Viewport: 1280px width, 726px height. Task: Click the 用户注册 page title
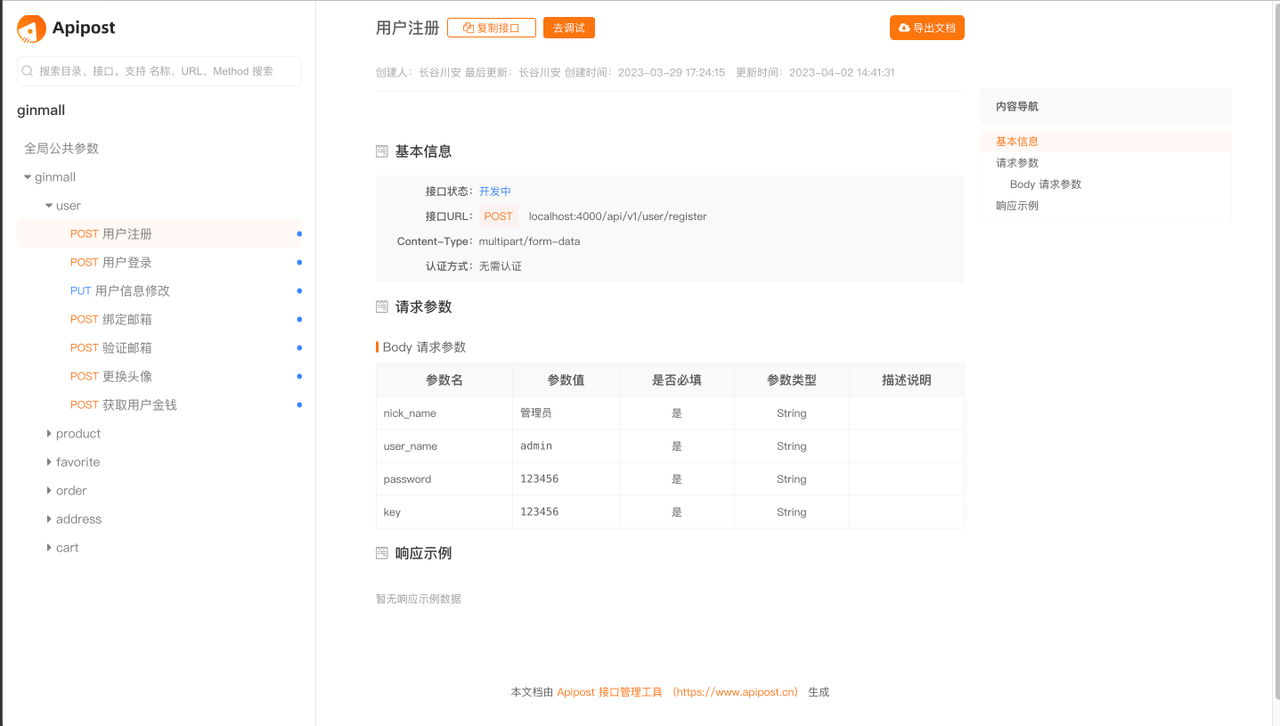coord(407,28)
